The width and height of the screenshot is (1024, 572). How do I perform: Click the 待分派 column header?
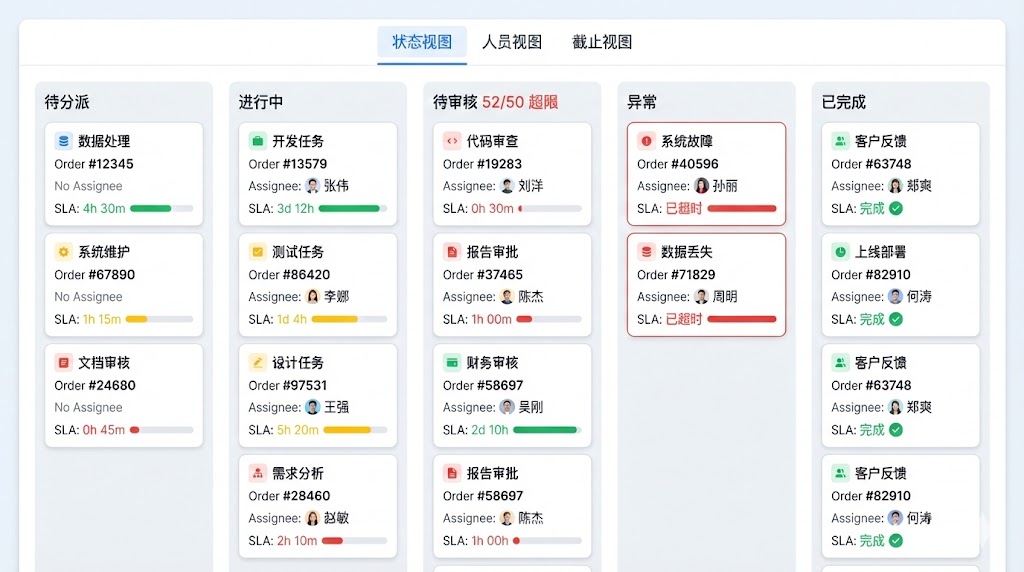67,102
